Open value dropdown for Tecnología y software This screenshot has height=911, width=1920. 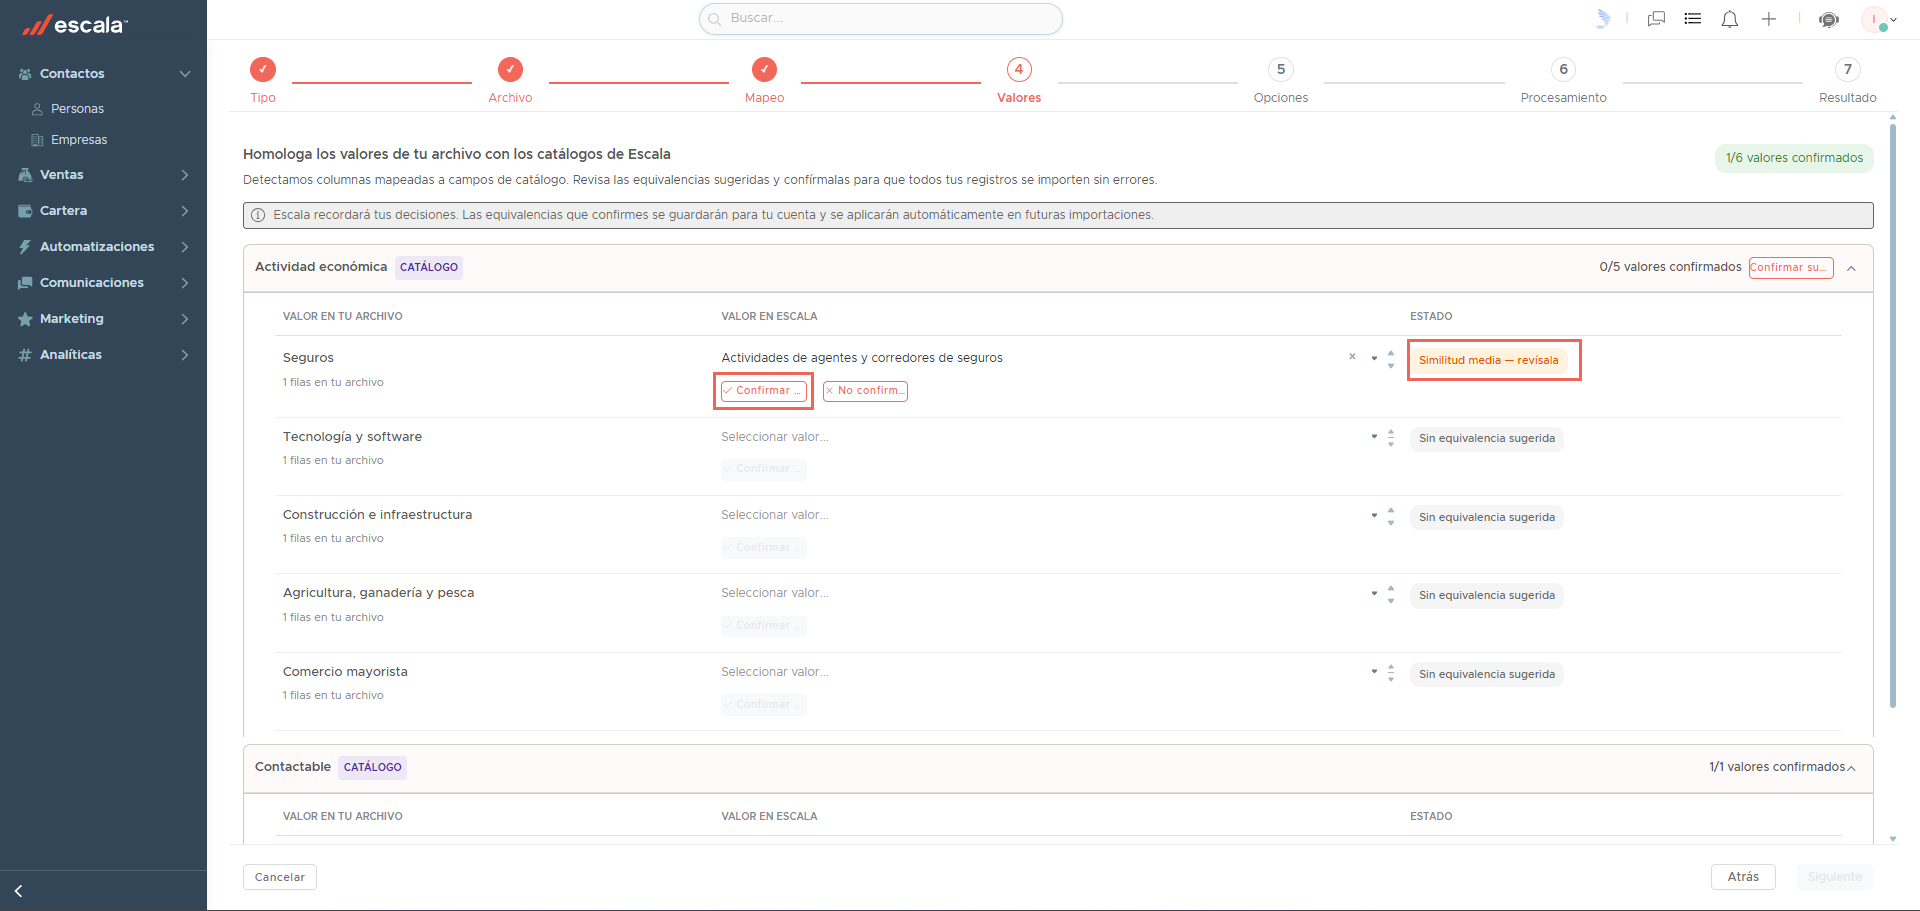1374,437
